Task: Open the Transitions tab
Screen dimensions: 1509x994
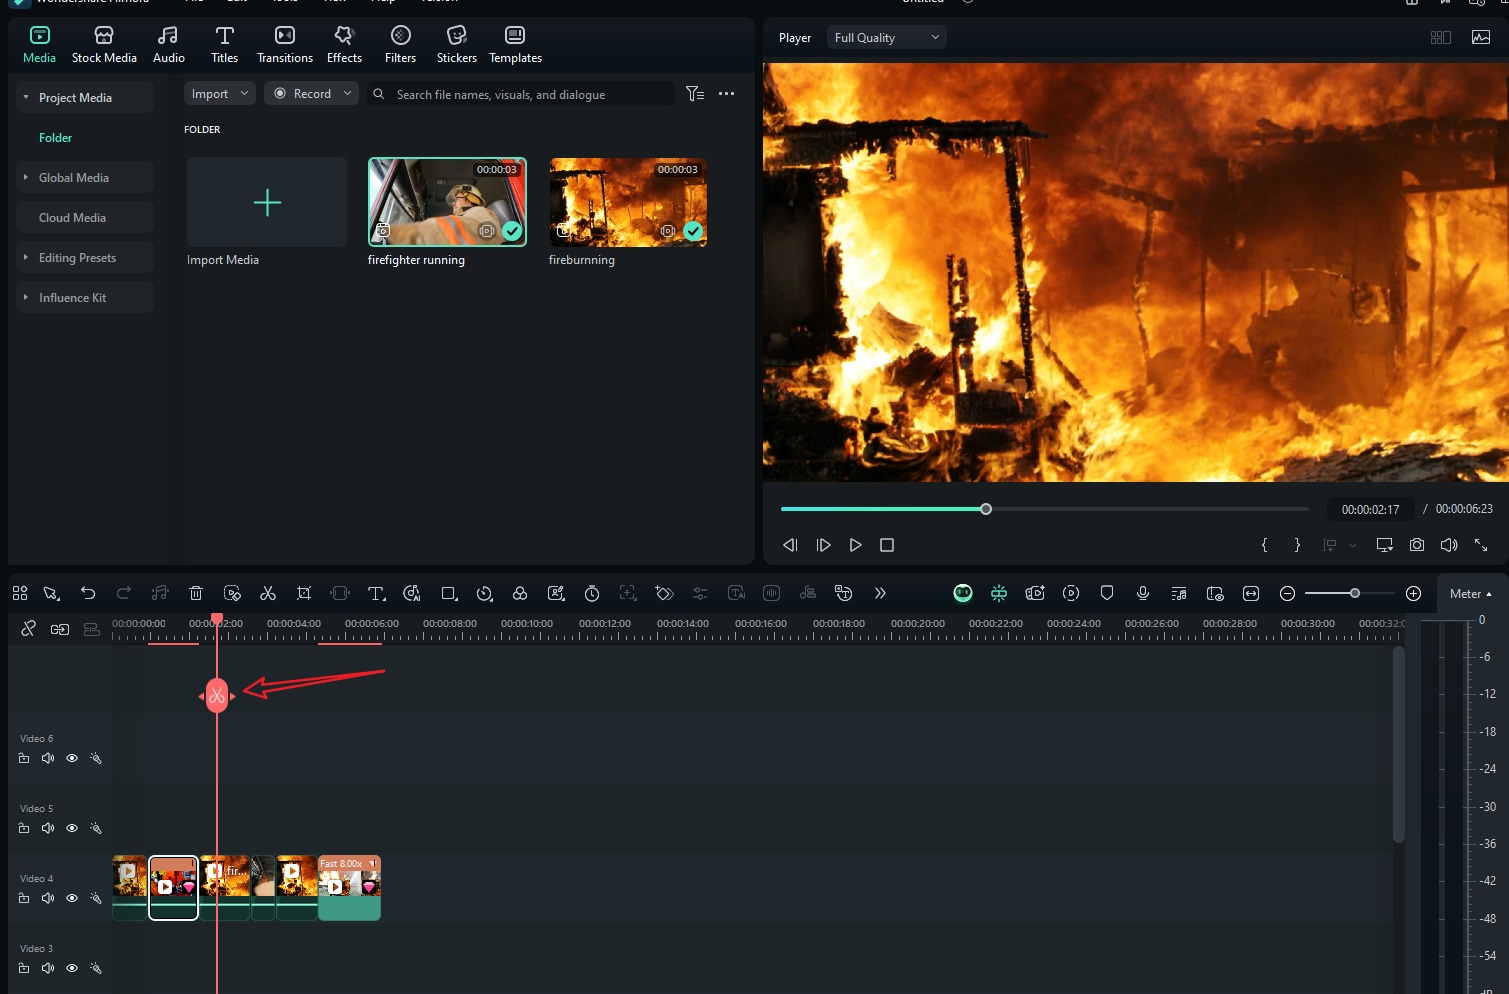Action: coord(285,45)
